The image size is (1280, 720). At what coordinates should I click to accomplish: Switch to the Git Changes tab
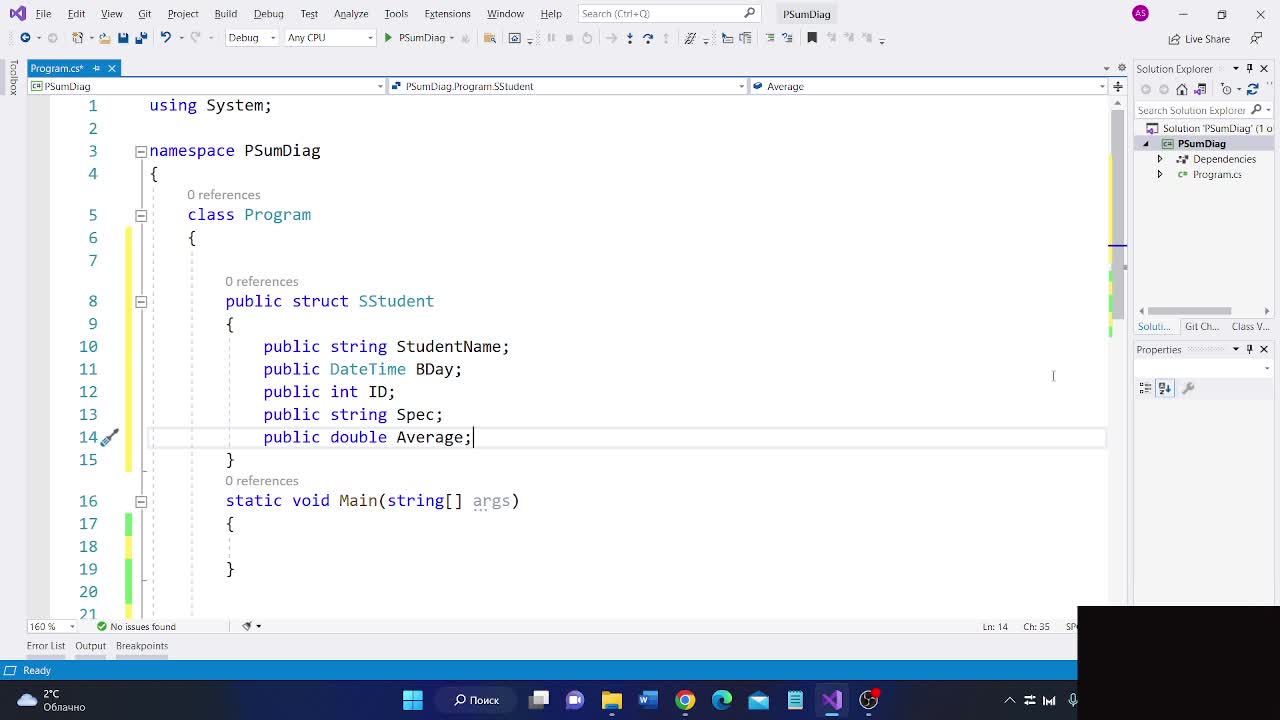coord(1201,327)
